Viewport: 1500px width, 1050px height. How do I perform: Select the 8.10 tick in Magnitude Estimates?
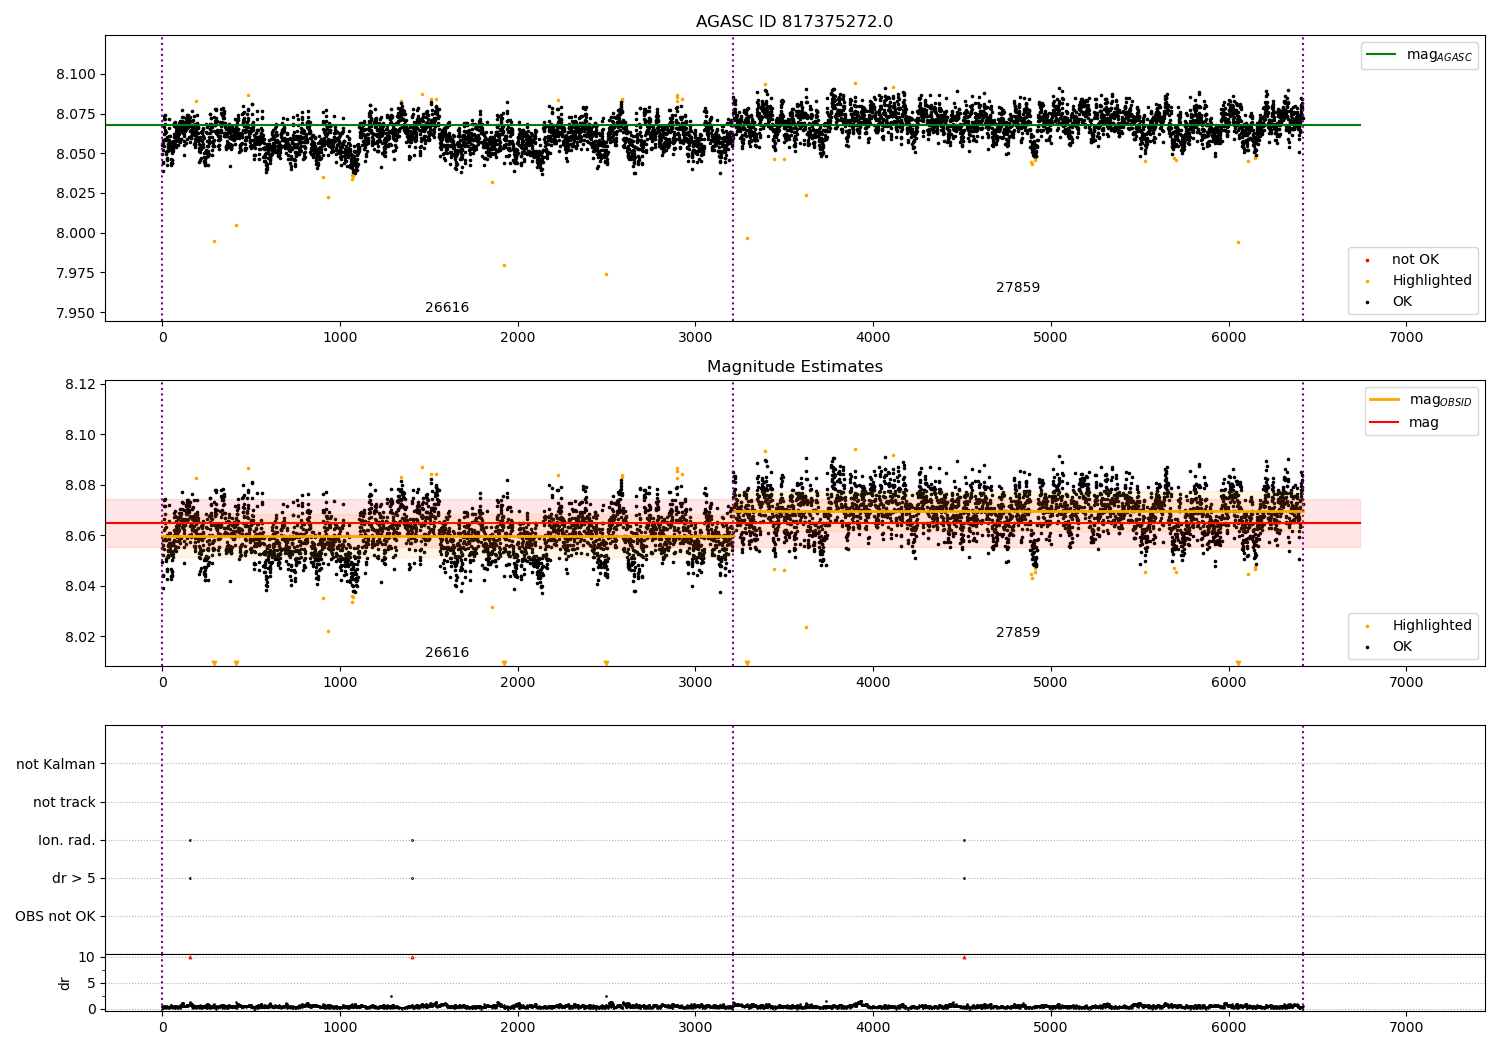pos(80,435)
